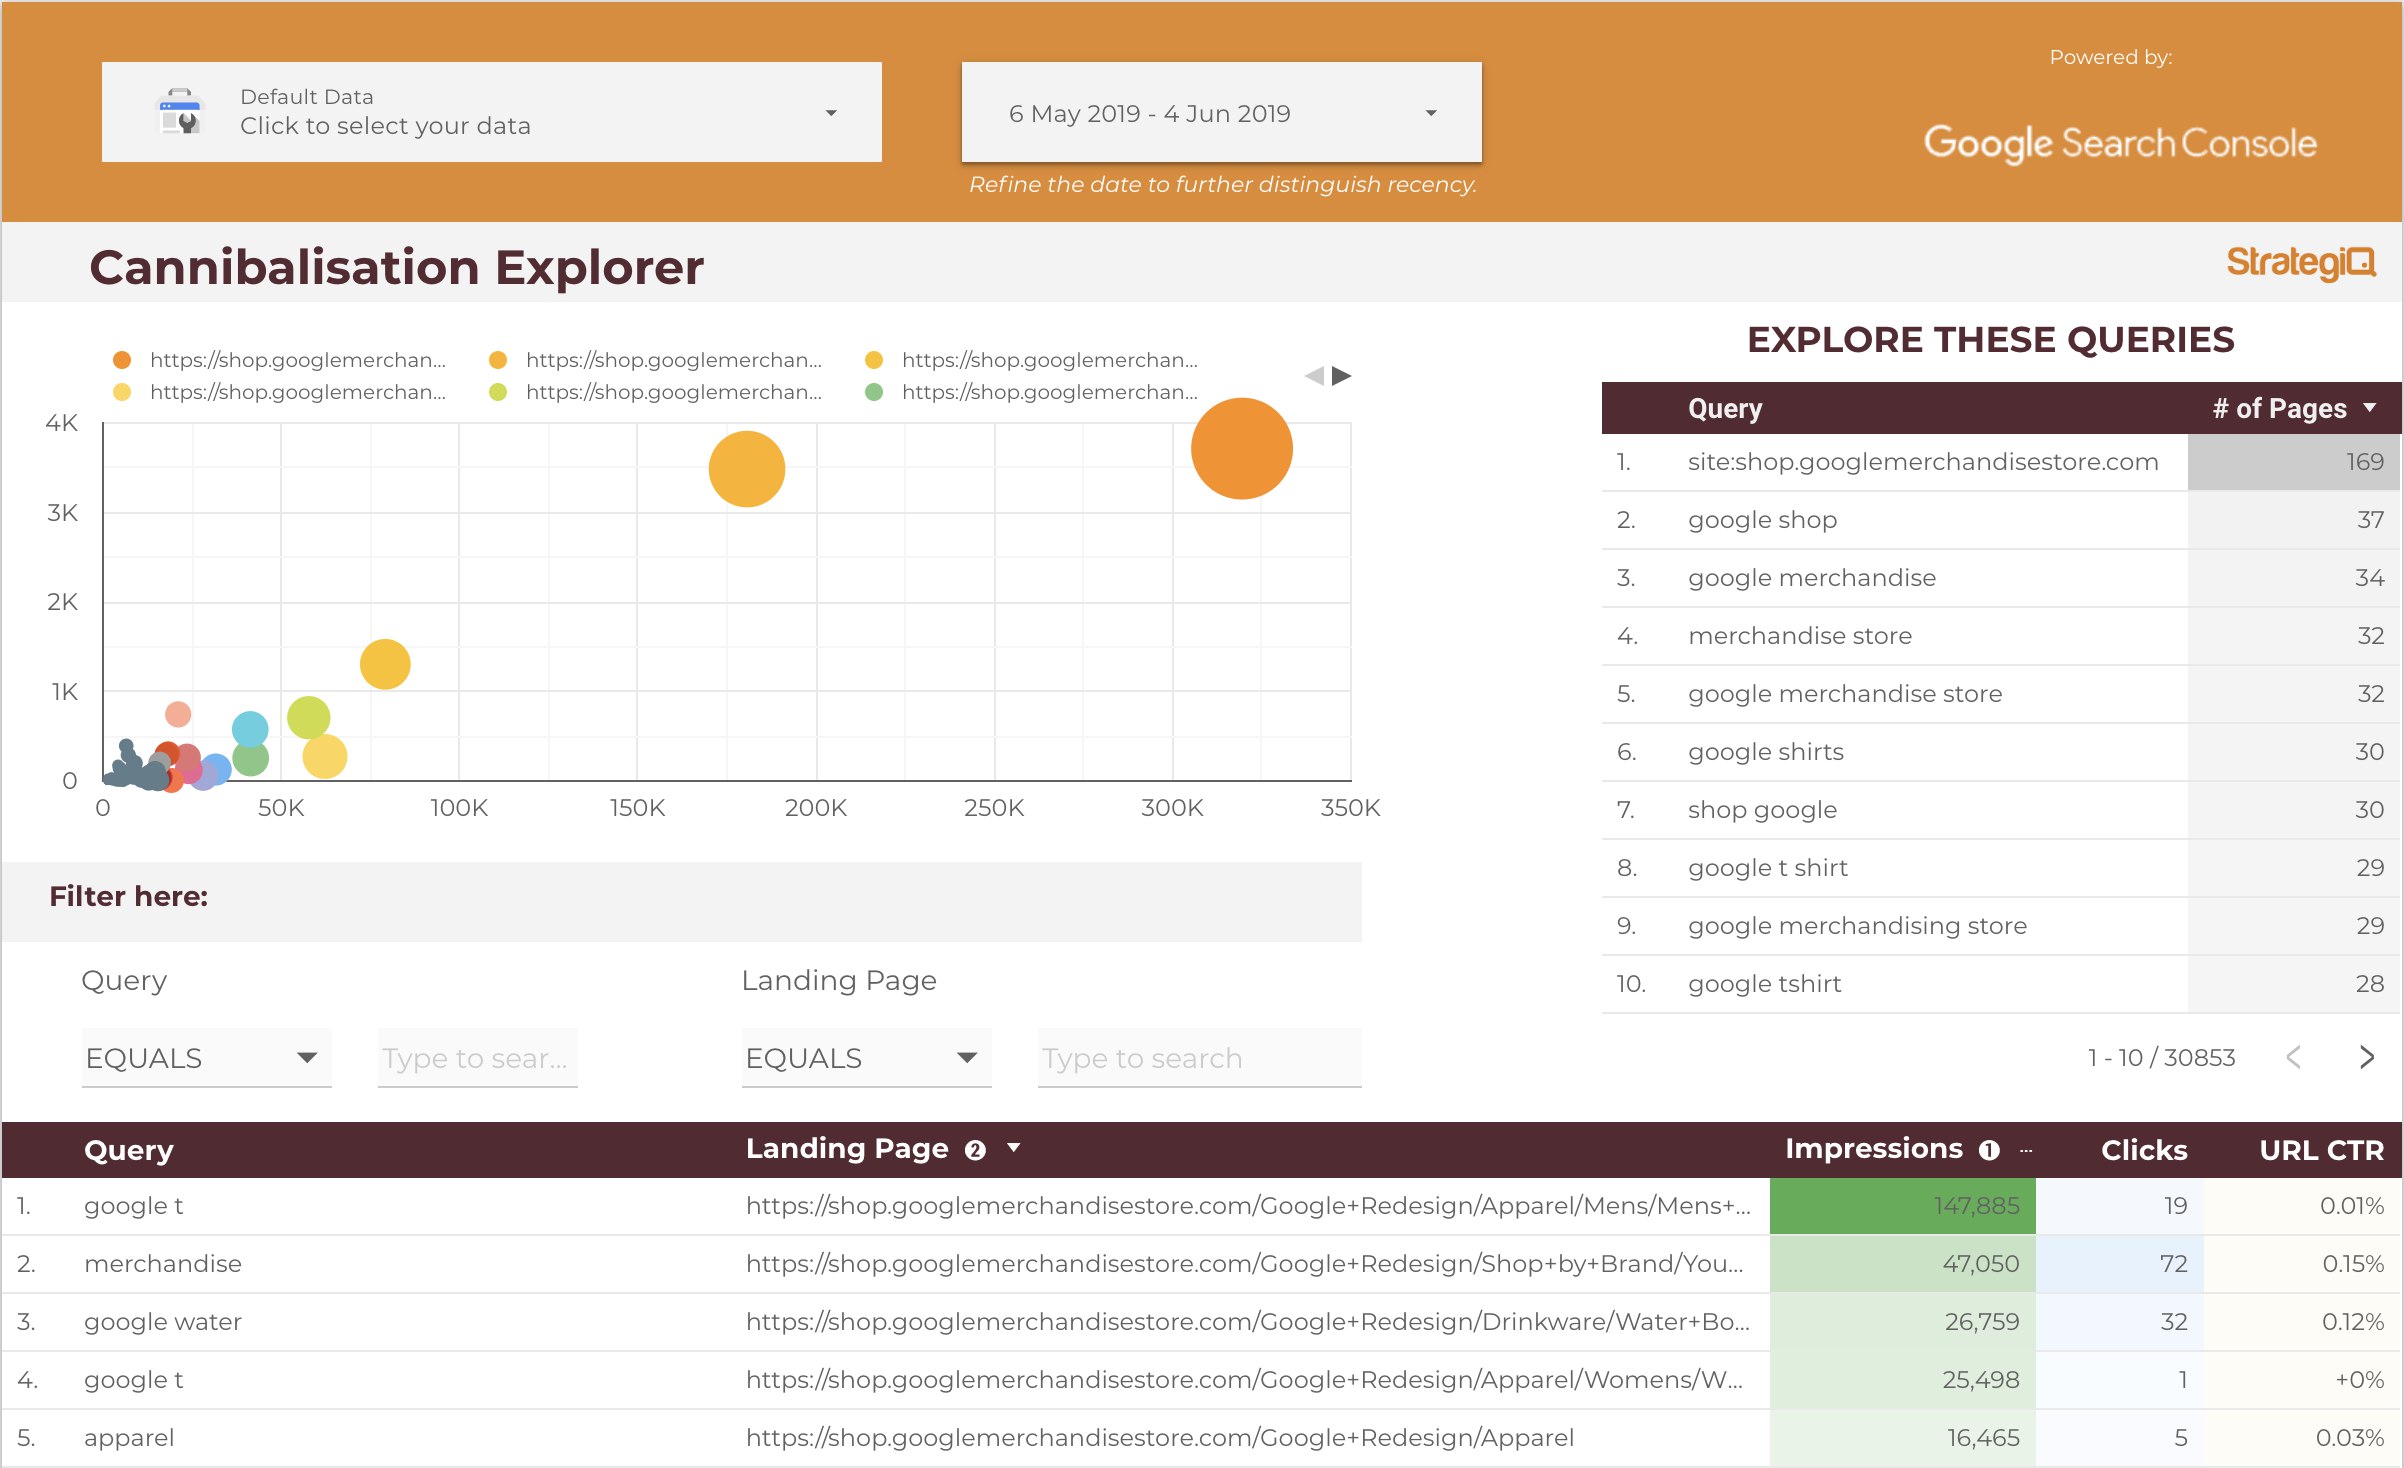This screenshot has height=1468, width=2404.
Task: Go to previous page of queries
Action: 2294,1057
